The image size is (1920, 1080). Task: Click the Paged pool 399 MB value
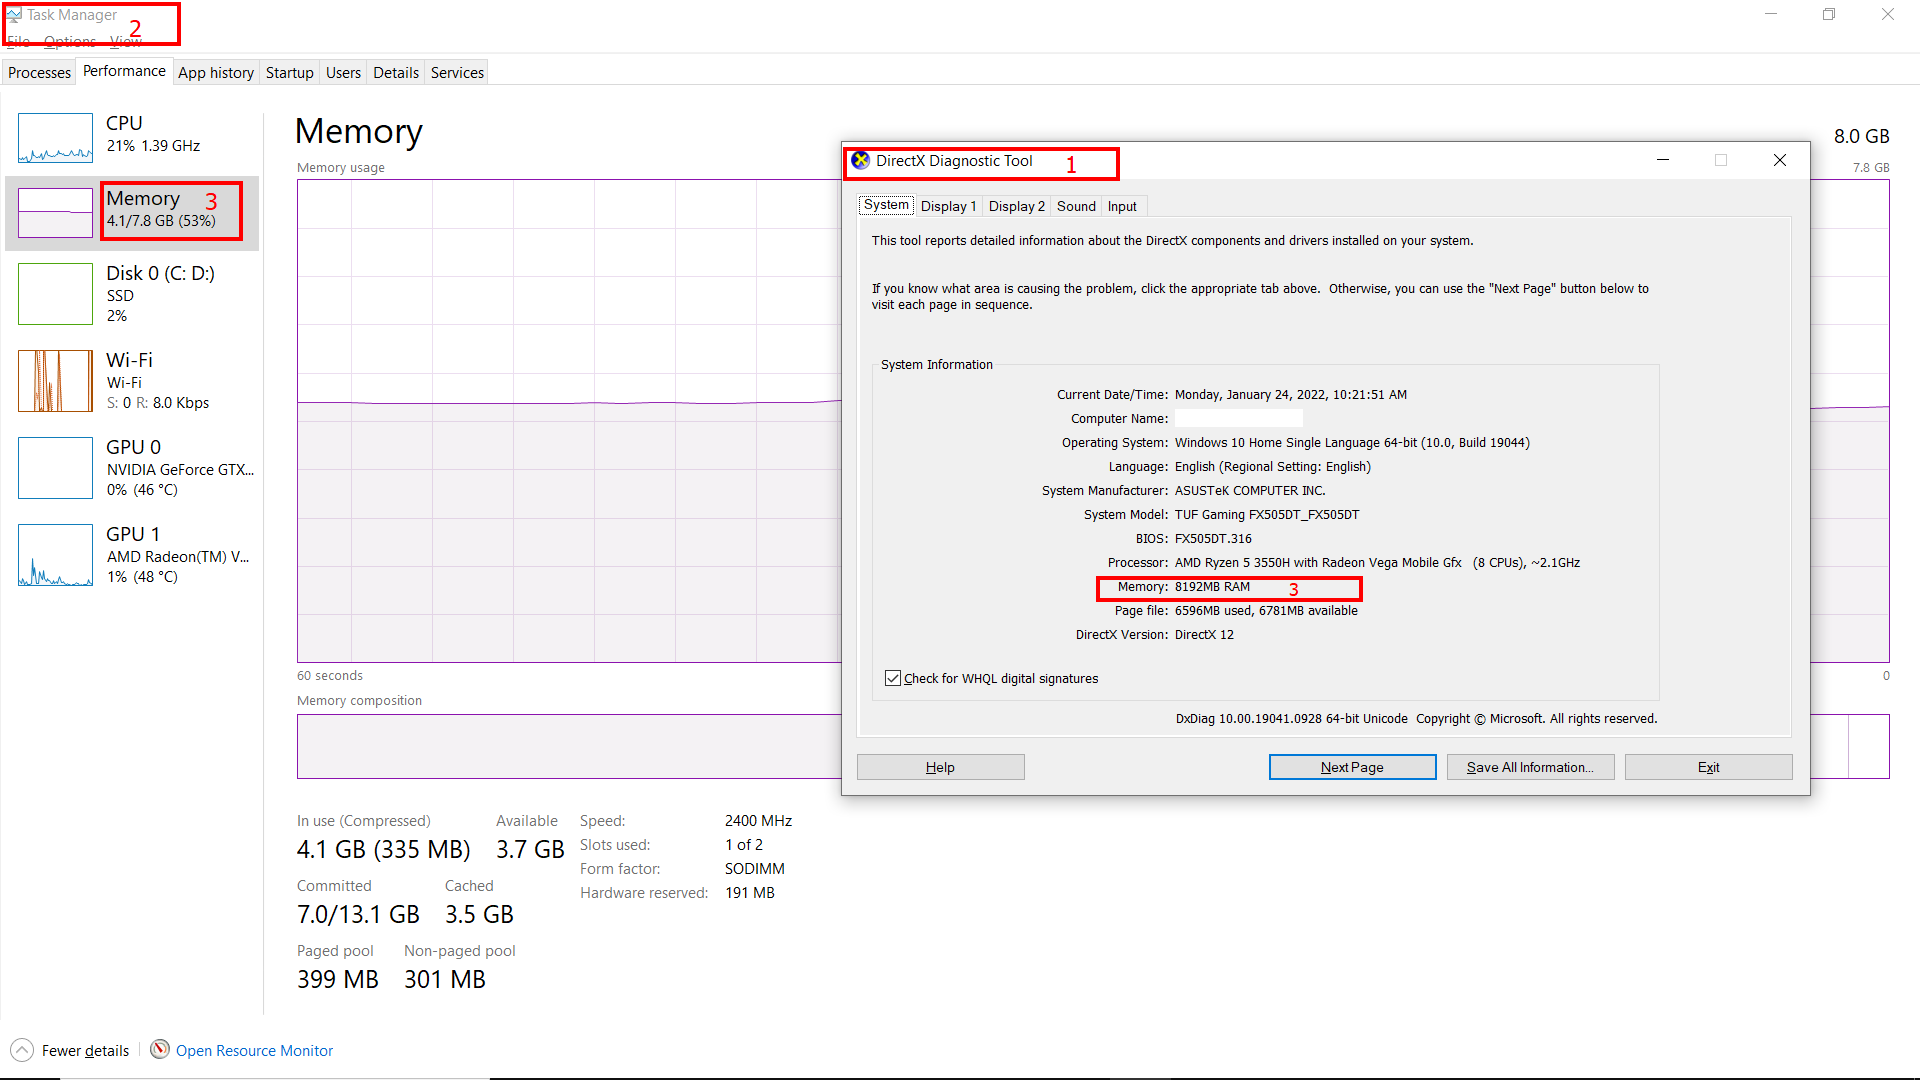tap(338, 980)
